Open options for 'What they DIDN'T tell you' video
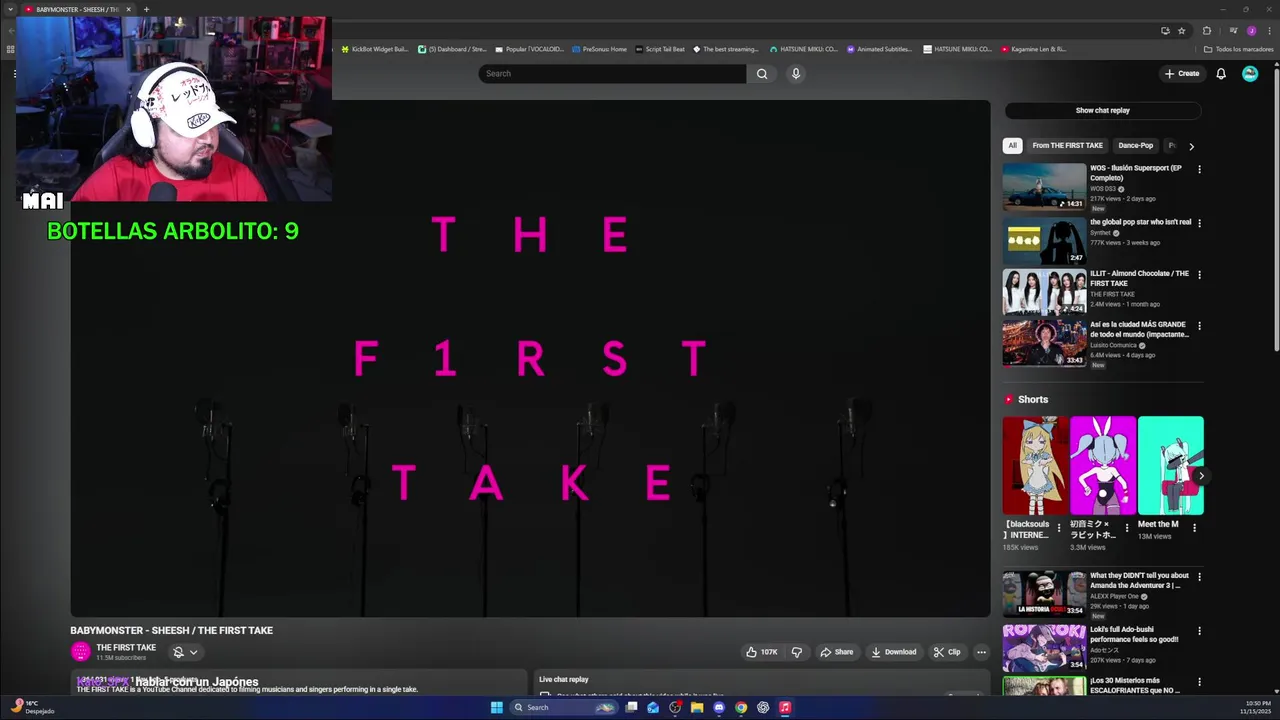Viewport: 1280px width, 720px height. [1199, 577]
